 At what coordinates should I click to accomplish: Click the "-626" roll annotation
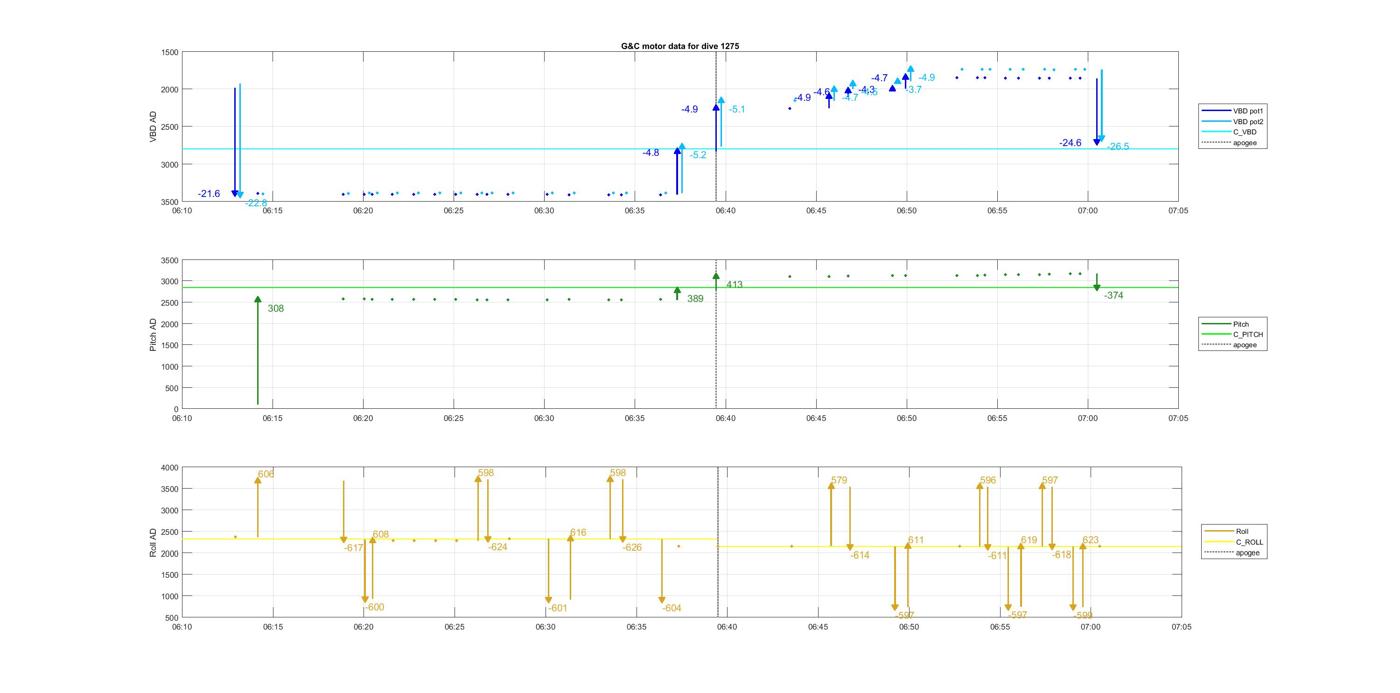click(632, 548)
